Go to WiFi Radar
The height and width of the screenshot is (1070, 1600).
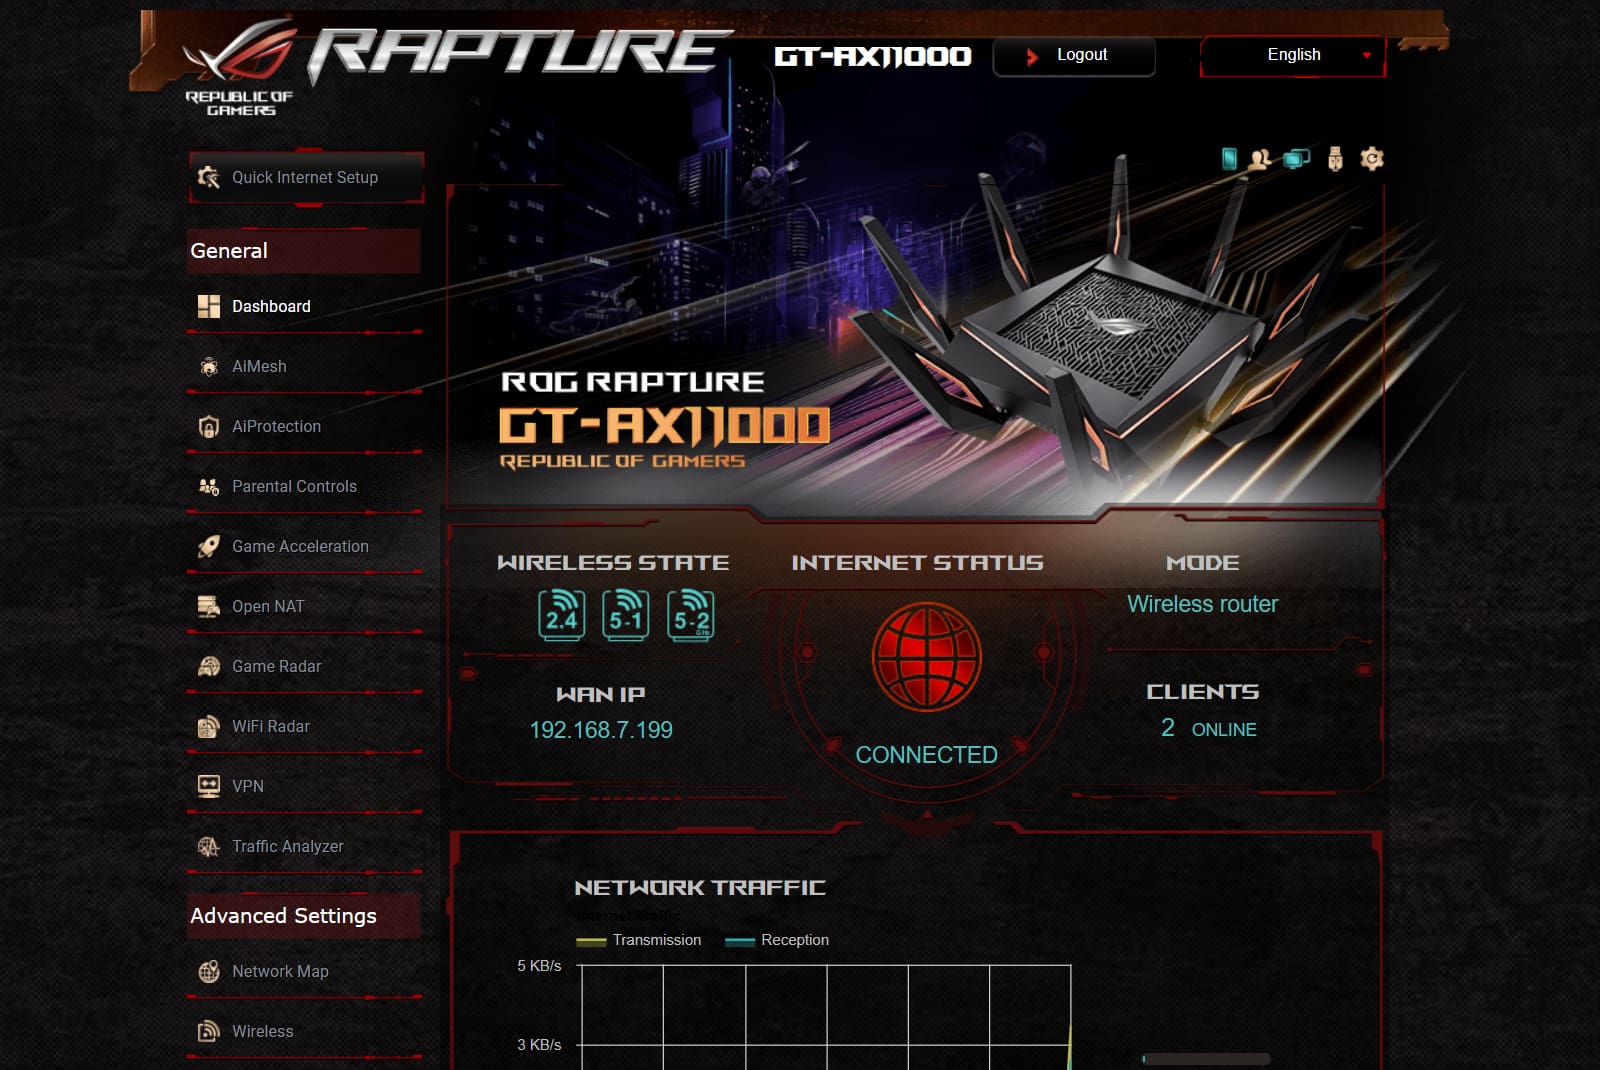pyautogui.click(x=304, y=726)
